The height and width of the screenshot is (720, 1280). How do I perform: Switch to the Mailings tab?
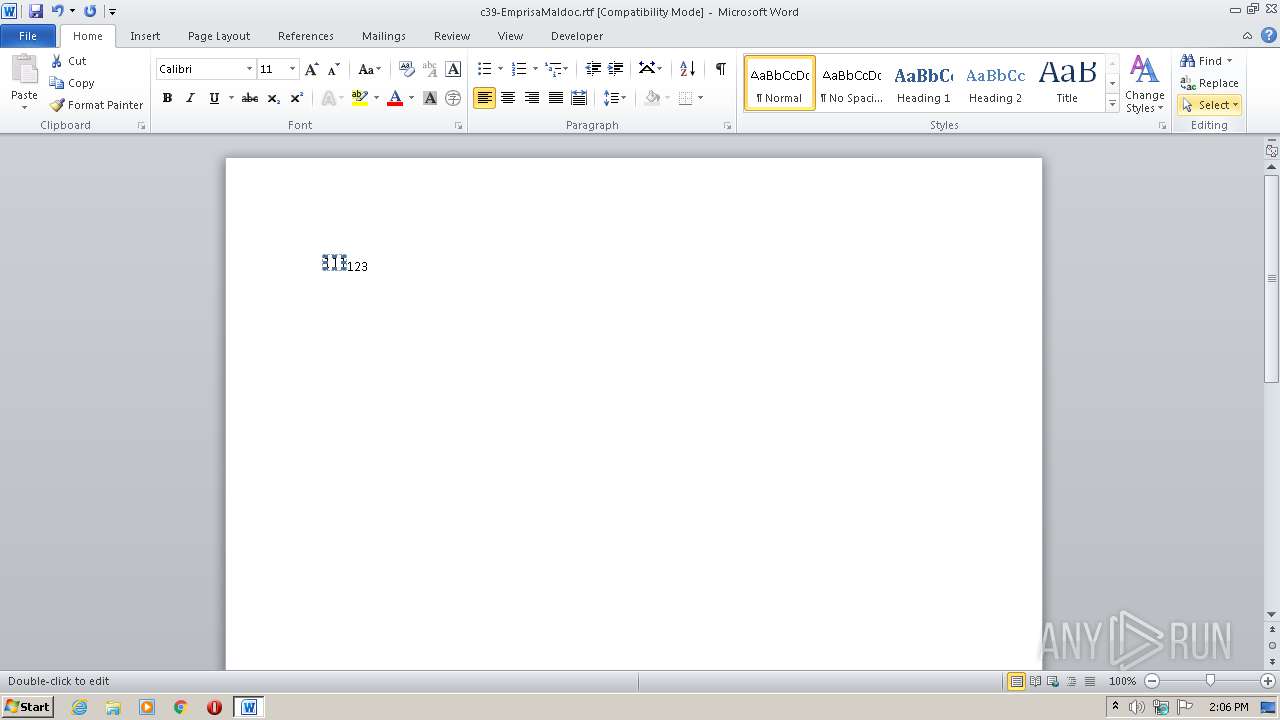click(x=384, y=36)
